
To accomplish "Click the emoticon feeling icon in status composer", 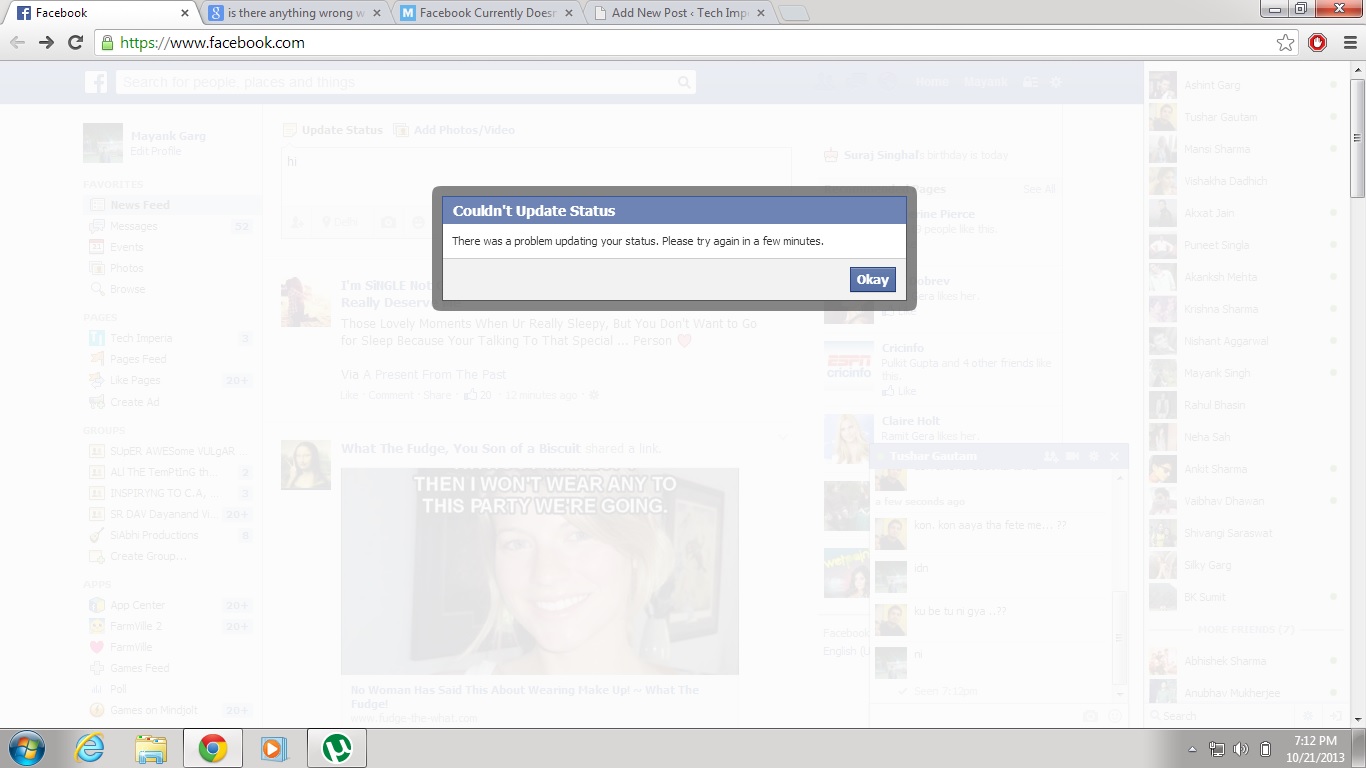I will pyautogui.click(x=419, y=222).
